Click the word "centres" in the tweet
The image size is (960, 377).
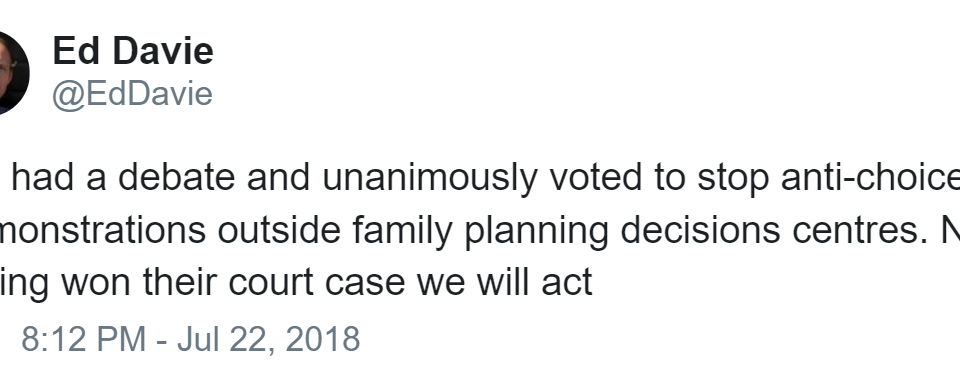(855, 231)
